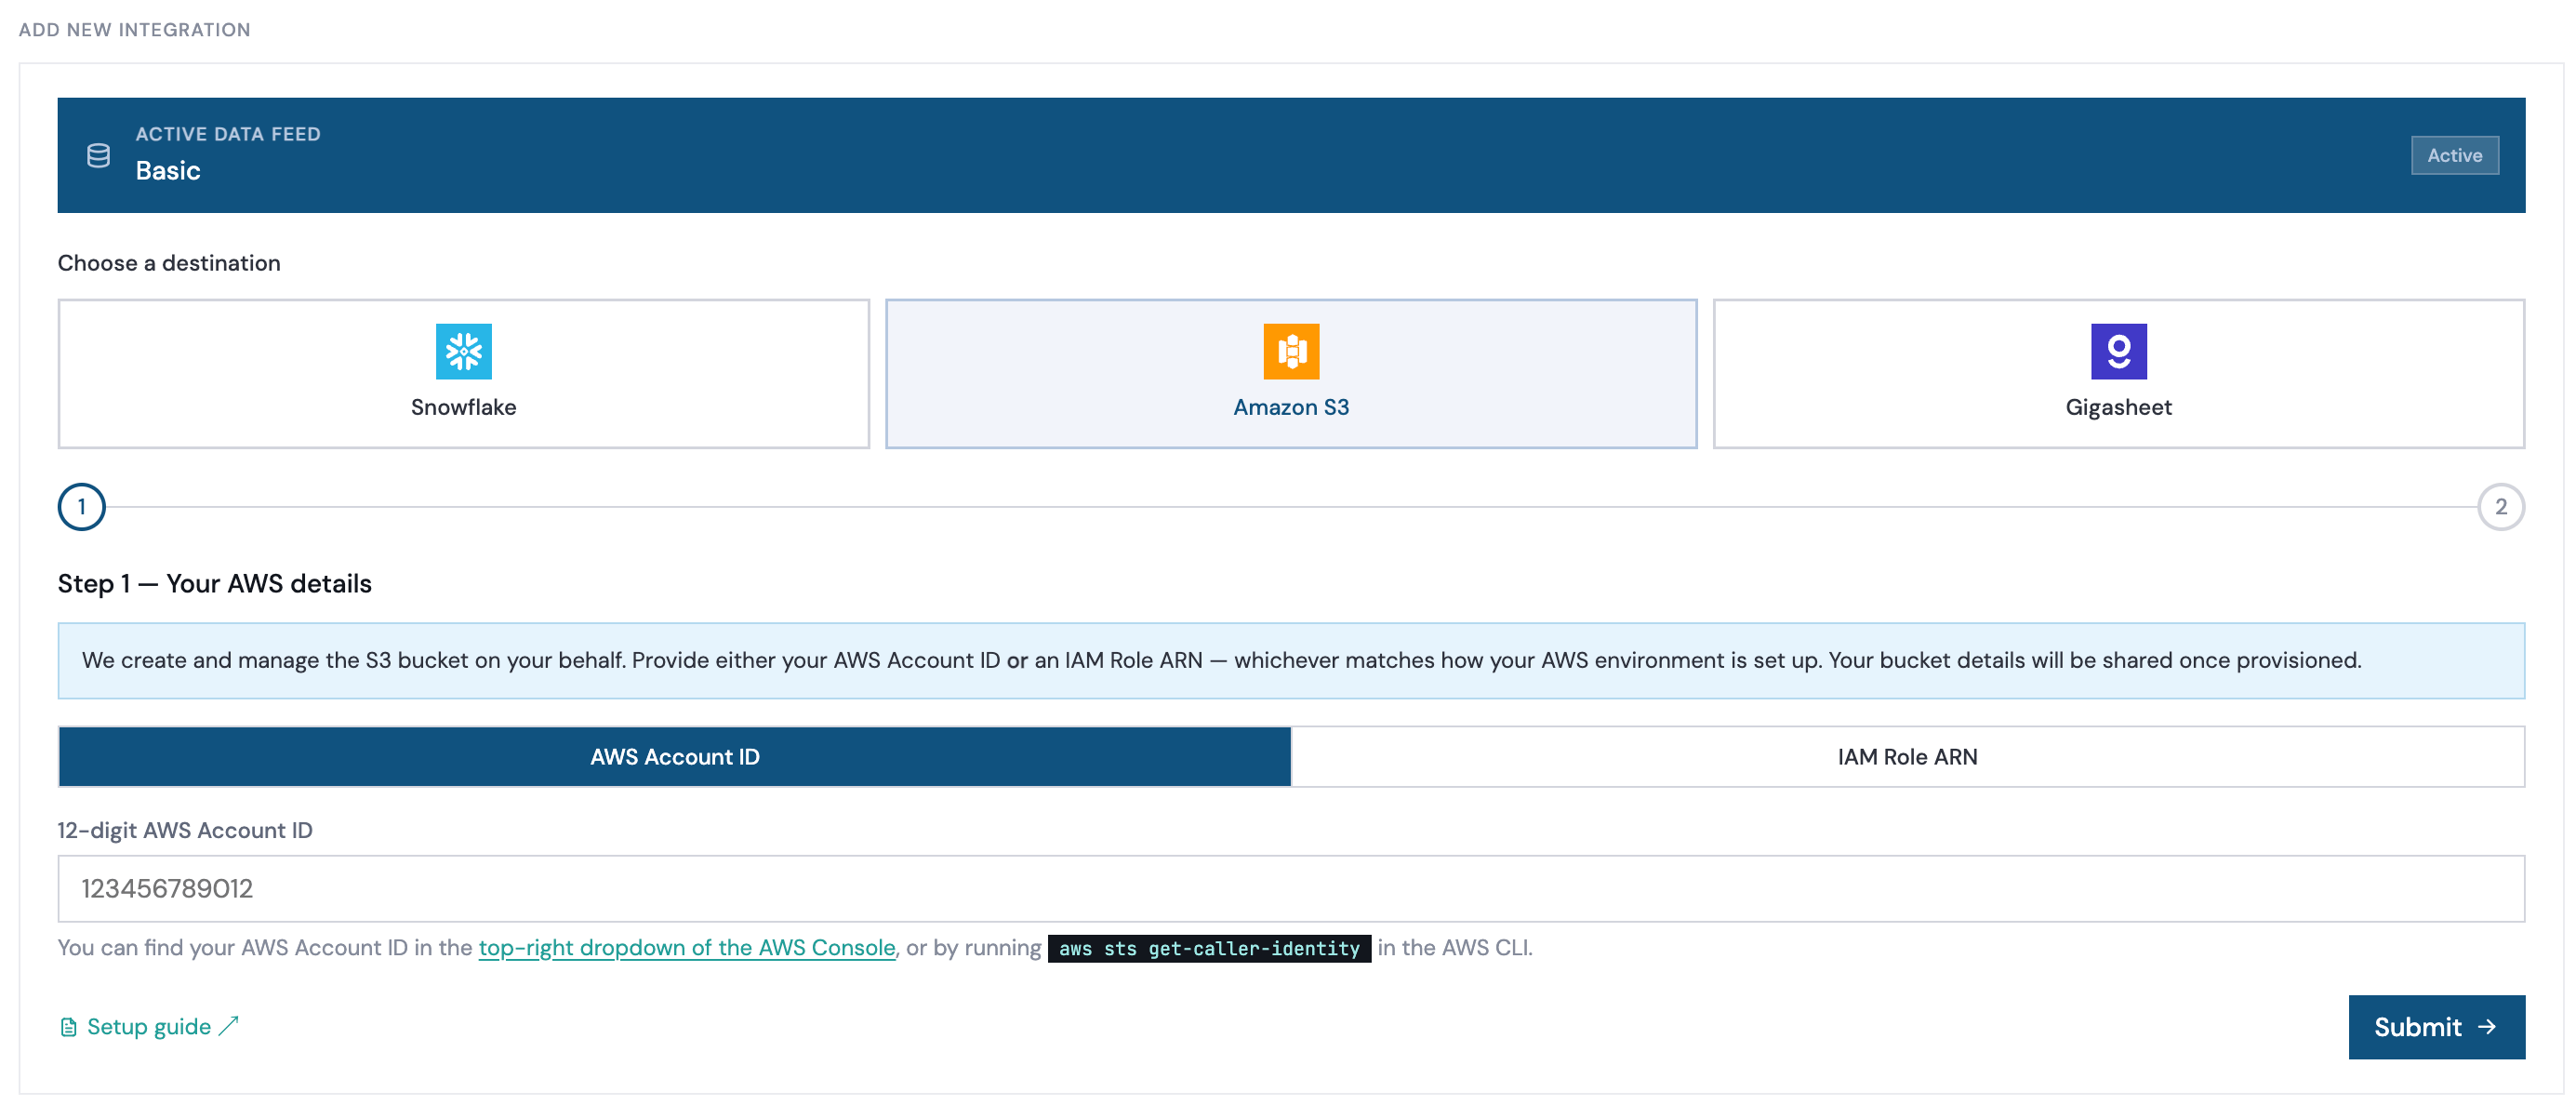Click the aws sts get-caller-identity code snippet
The height and width of the screenshot is (1105, 2576).
click(x=1208, y=948)
